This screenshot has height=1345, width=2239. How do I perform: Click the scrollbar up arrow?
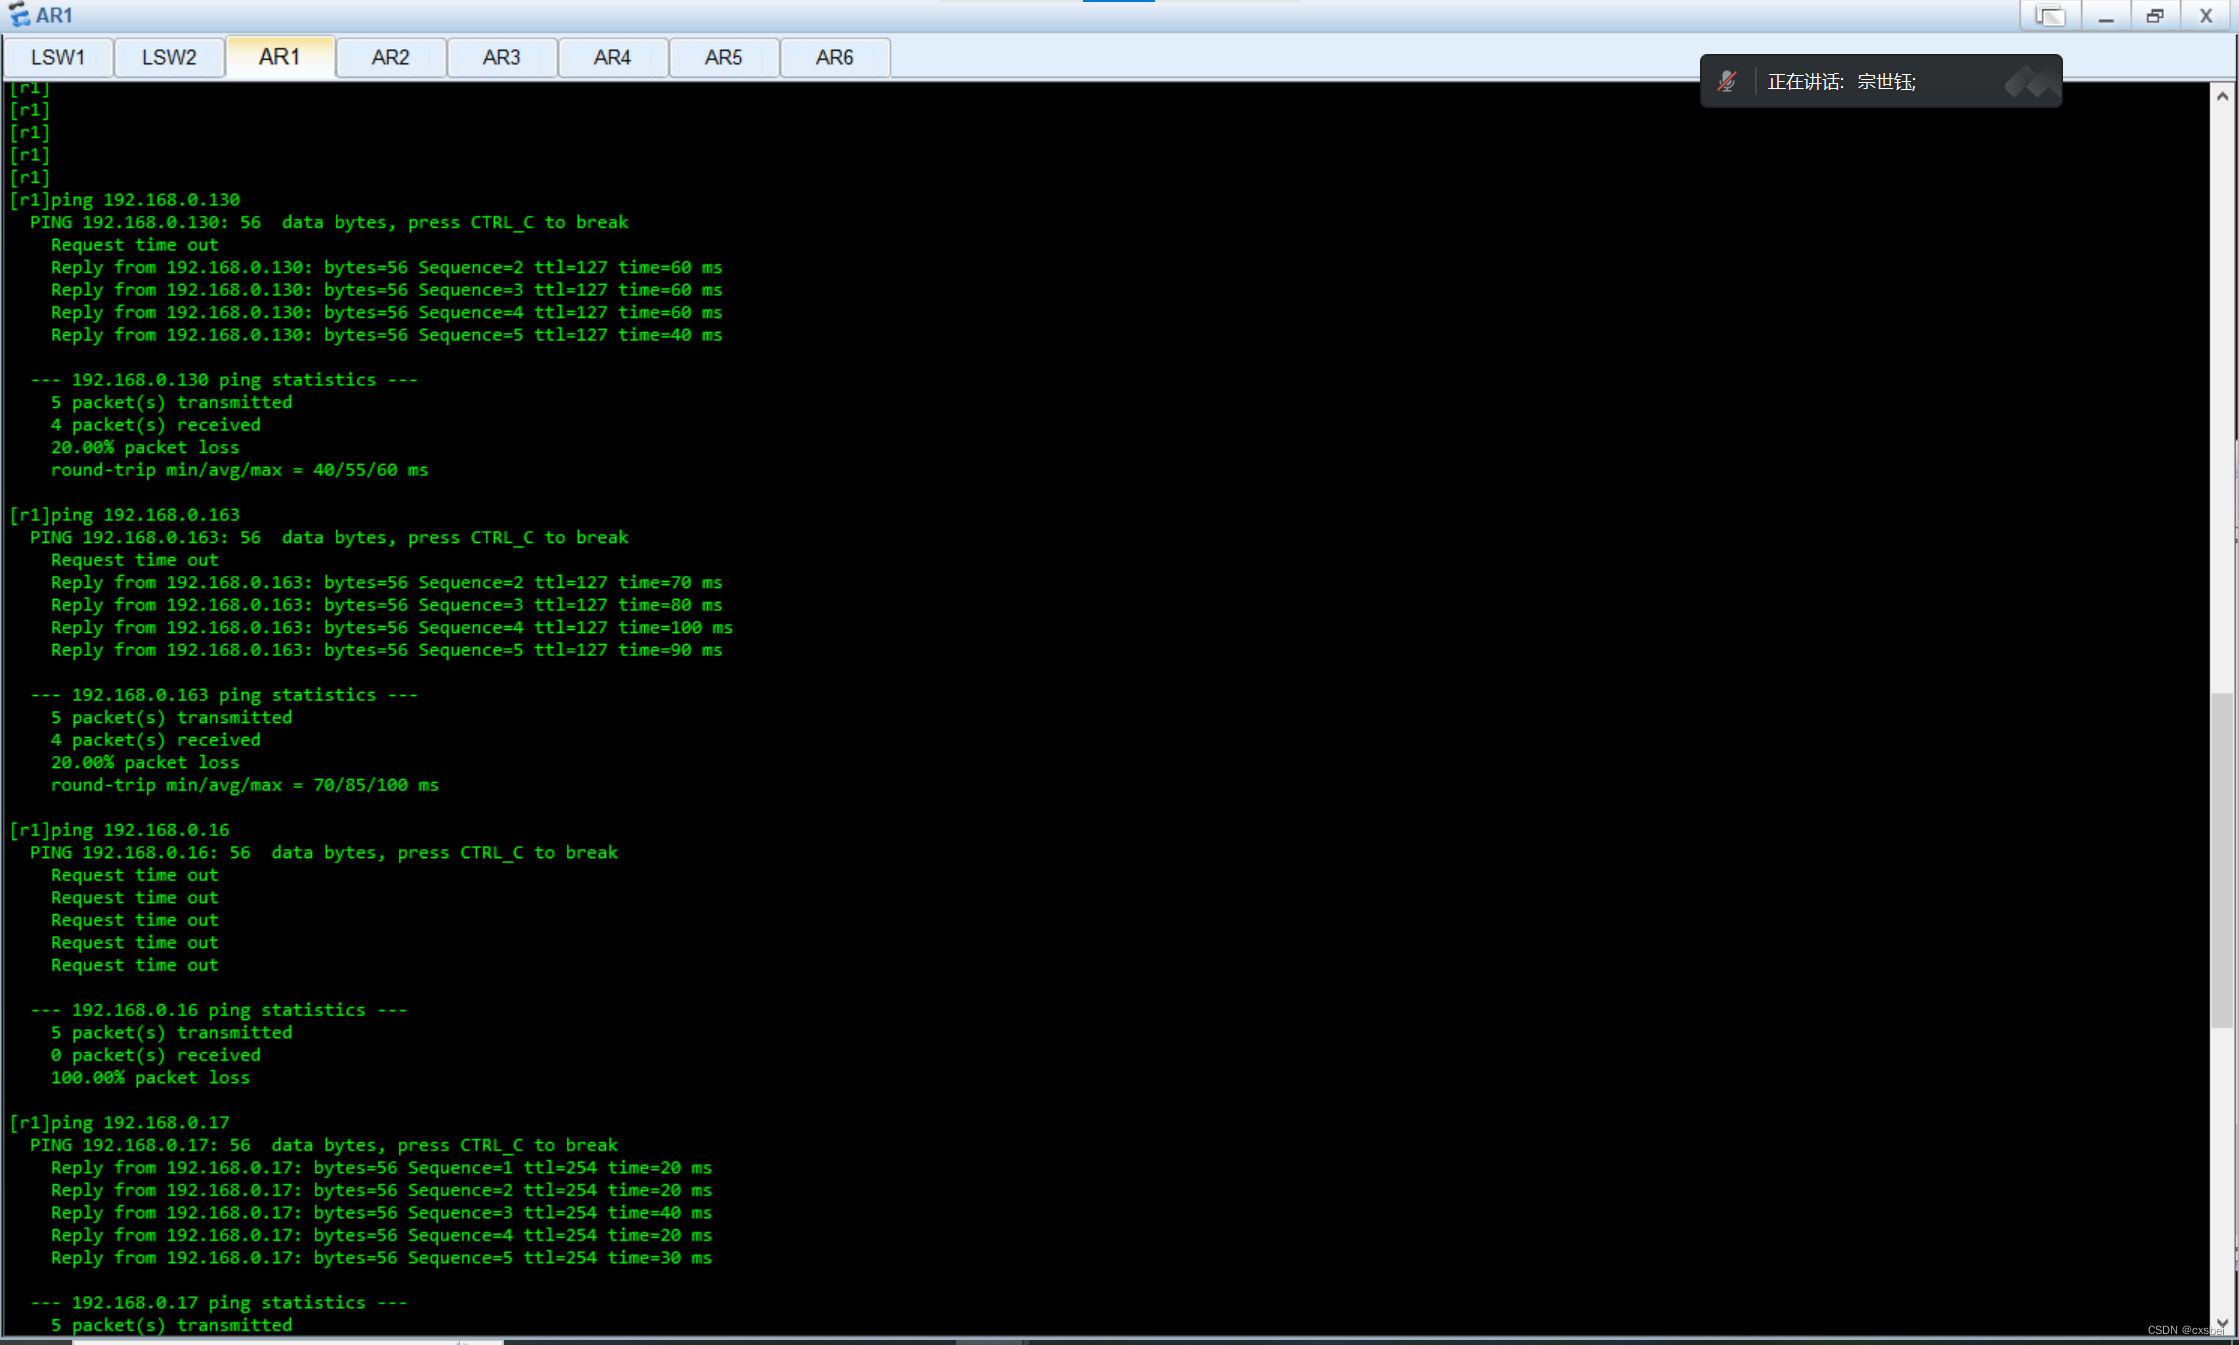point(2222,96)
